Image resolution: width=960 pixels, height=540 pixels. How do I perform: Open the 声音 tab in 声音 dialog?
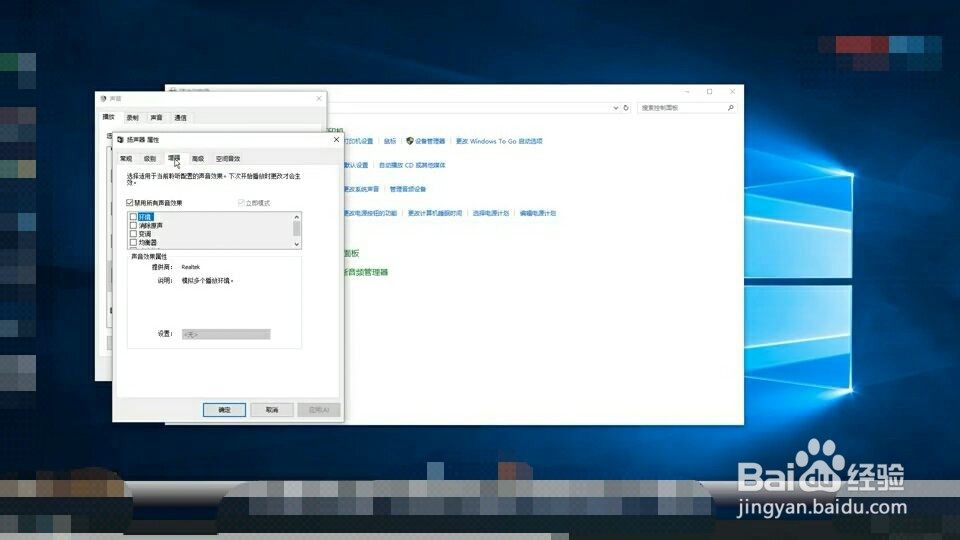click(x=156, y=118)
